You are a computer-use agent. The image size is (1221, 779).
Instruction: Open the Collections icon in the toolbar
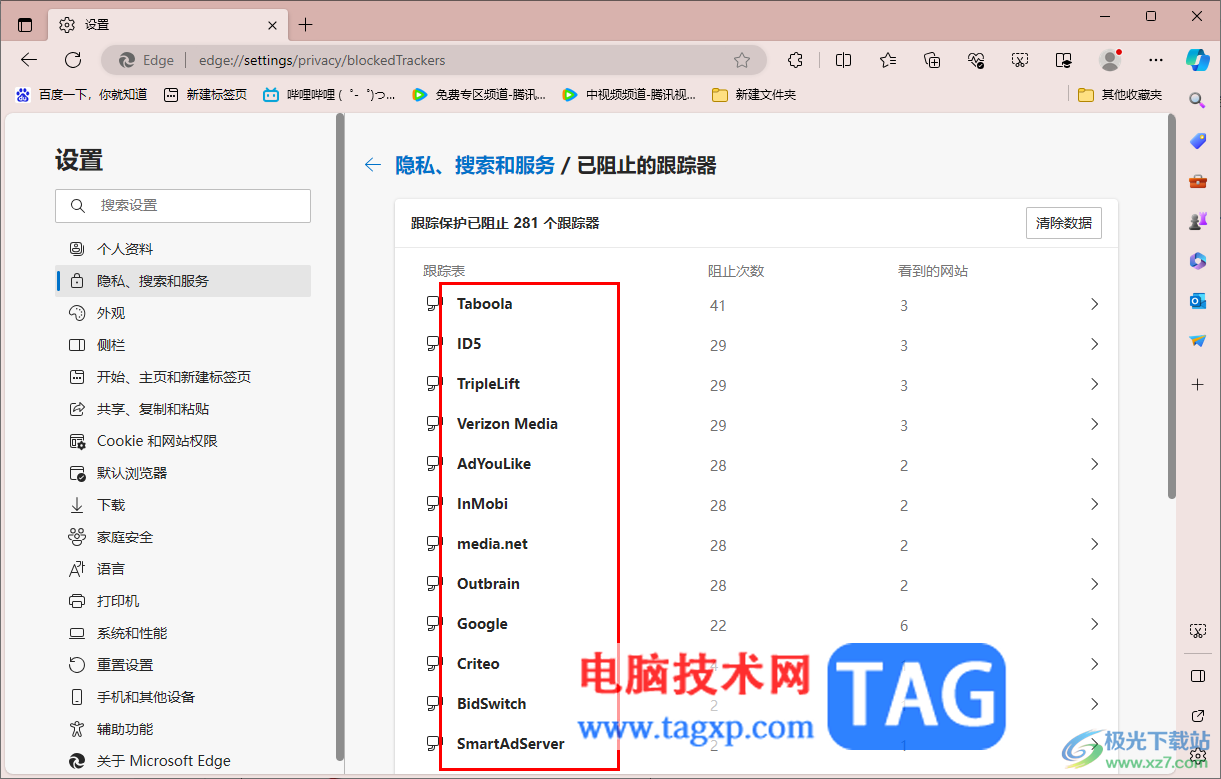(932, 60)
